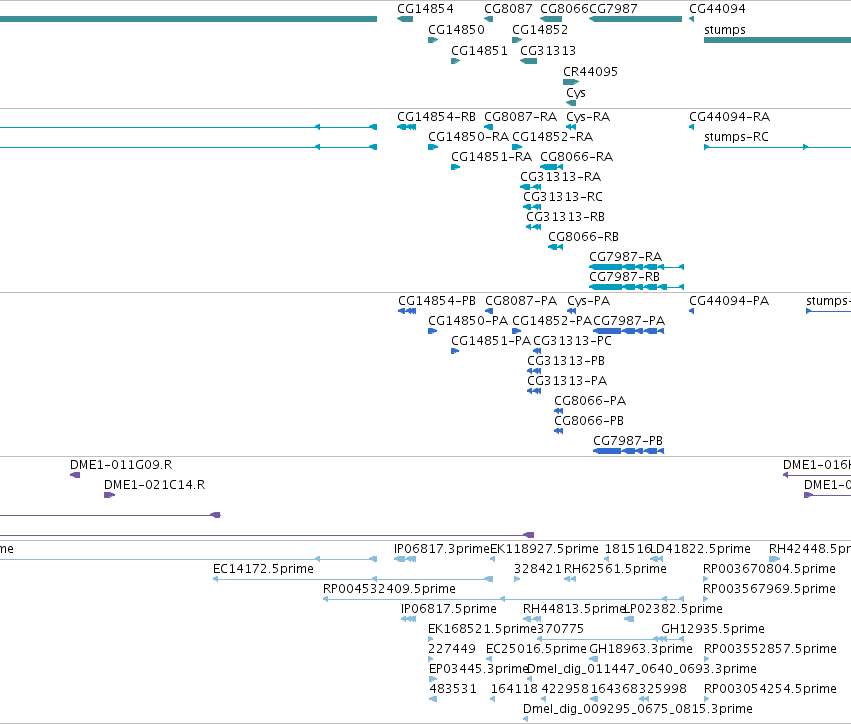The width and height of the screenshot is (851, 724).
Task: Click the CG8066-PA protein label
Action: coord(590,401)
